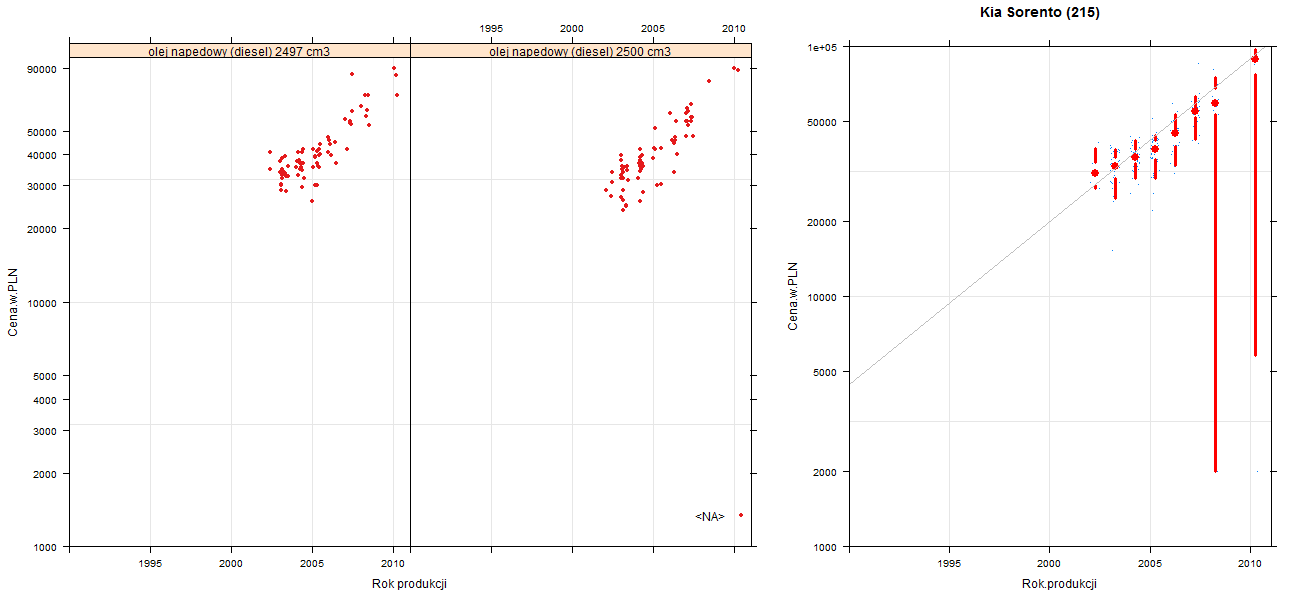The height and width of the screenshot is (600, 1300).
Task: Click the '2000' x-axis label on the Kia Sorento plot
Action: click(1049, 564)
